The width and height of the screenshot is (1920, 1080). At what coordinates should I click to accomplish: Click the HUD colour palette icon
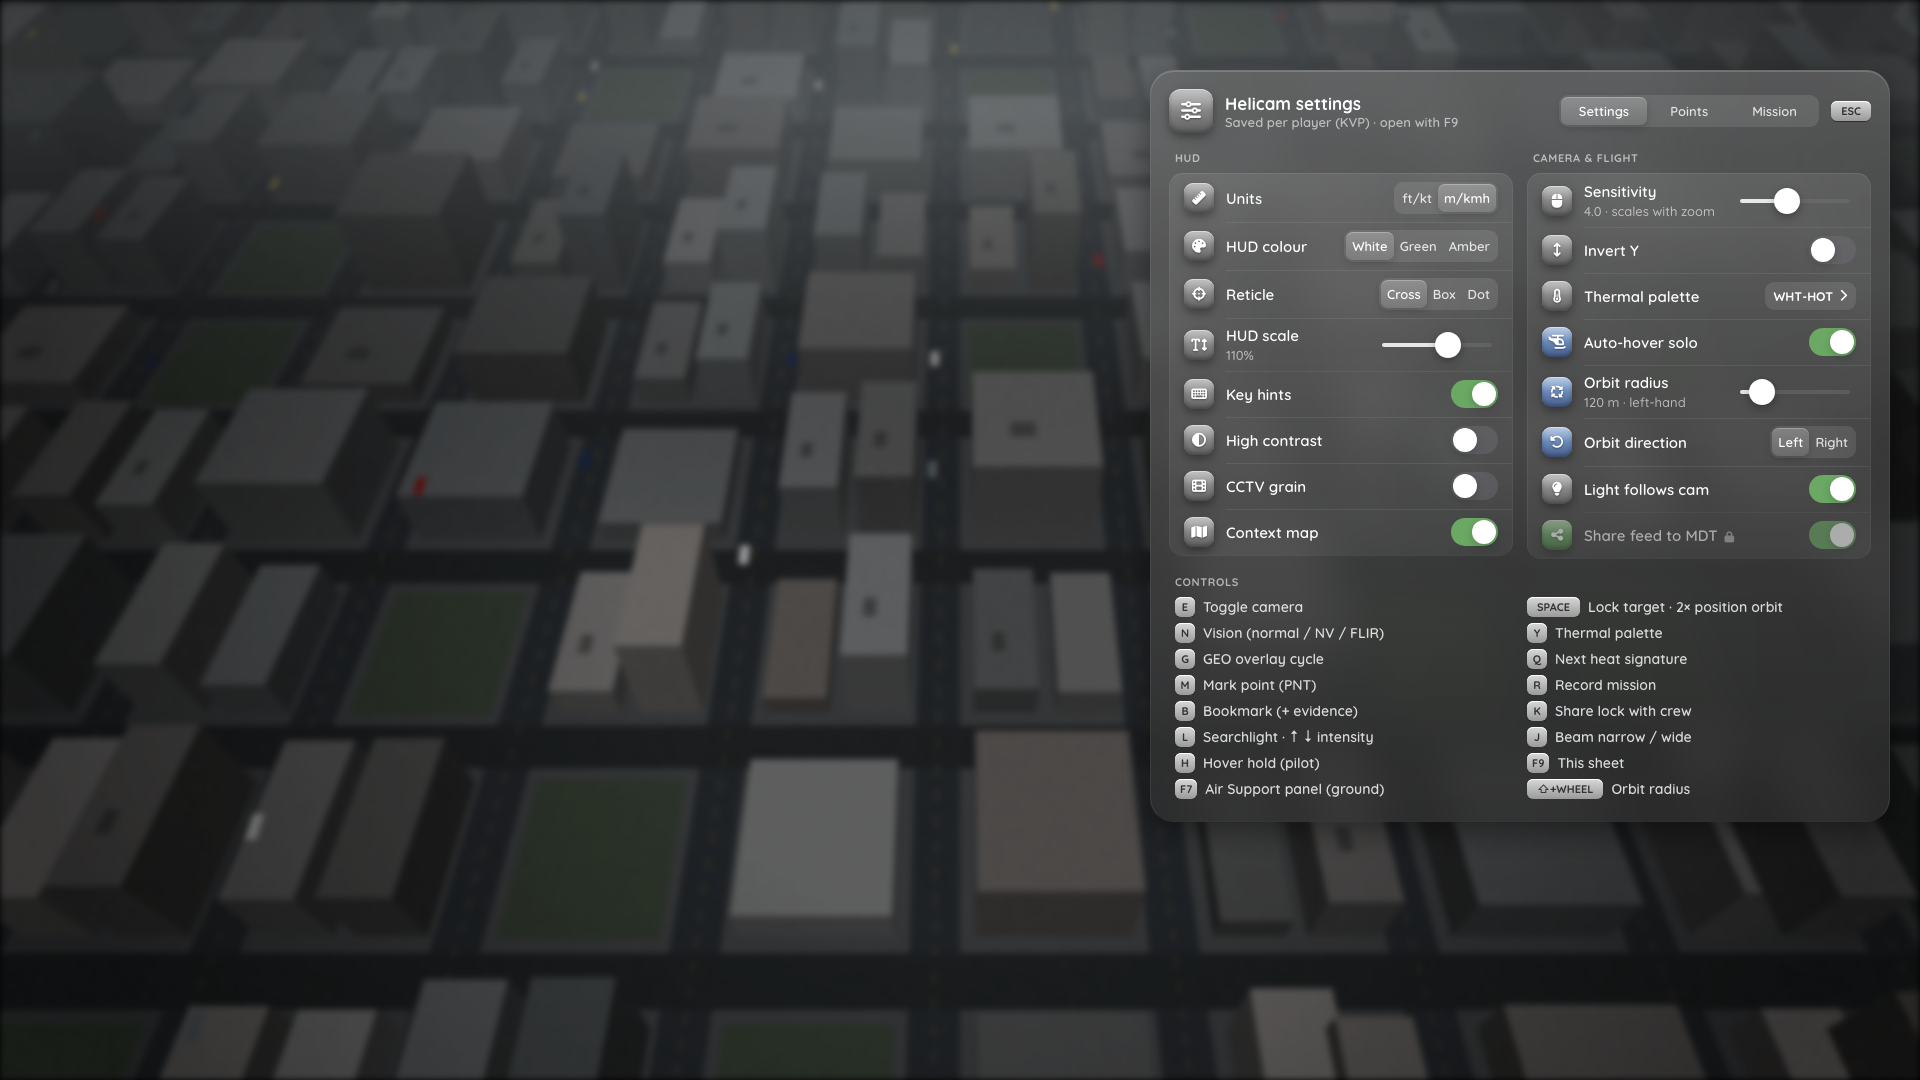1198,246
